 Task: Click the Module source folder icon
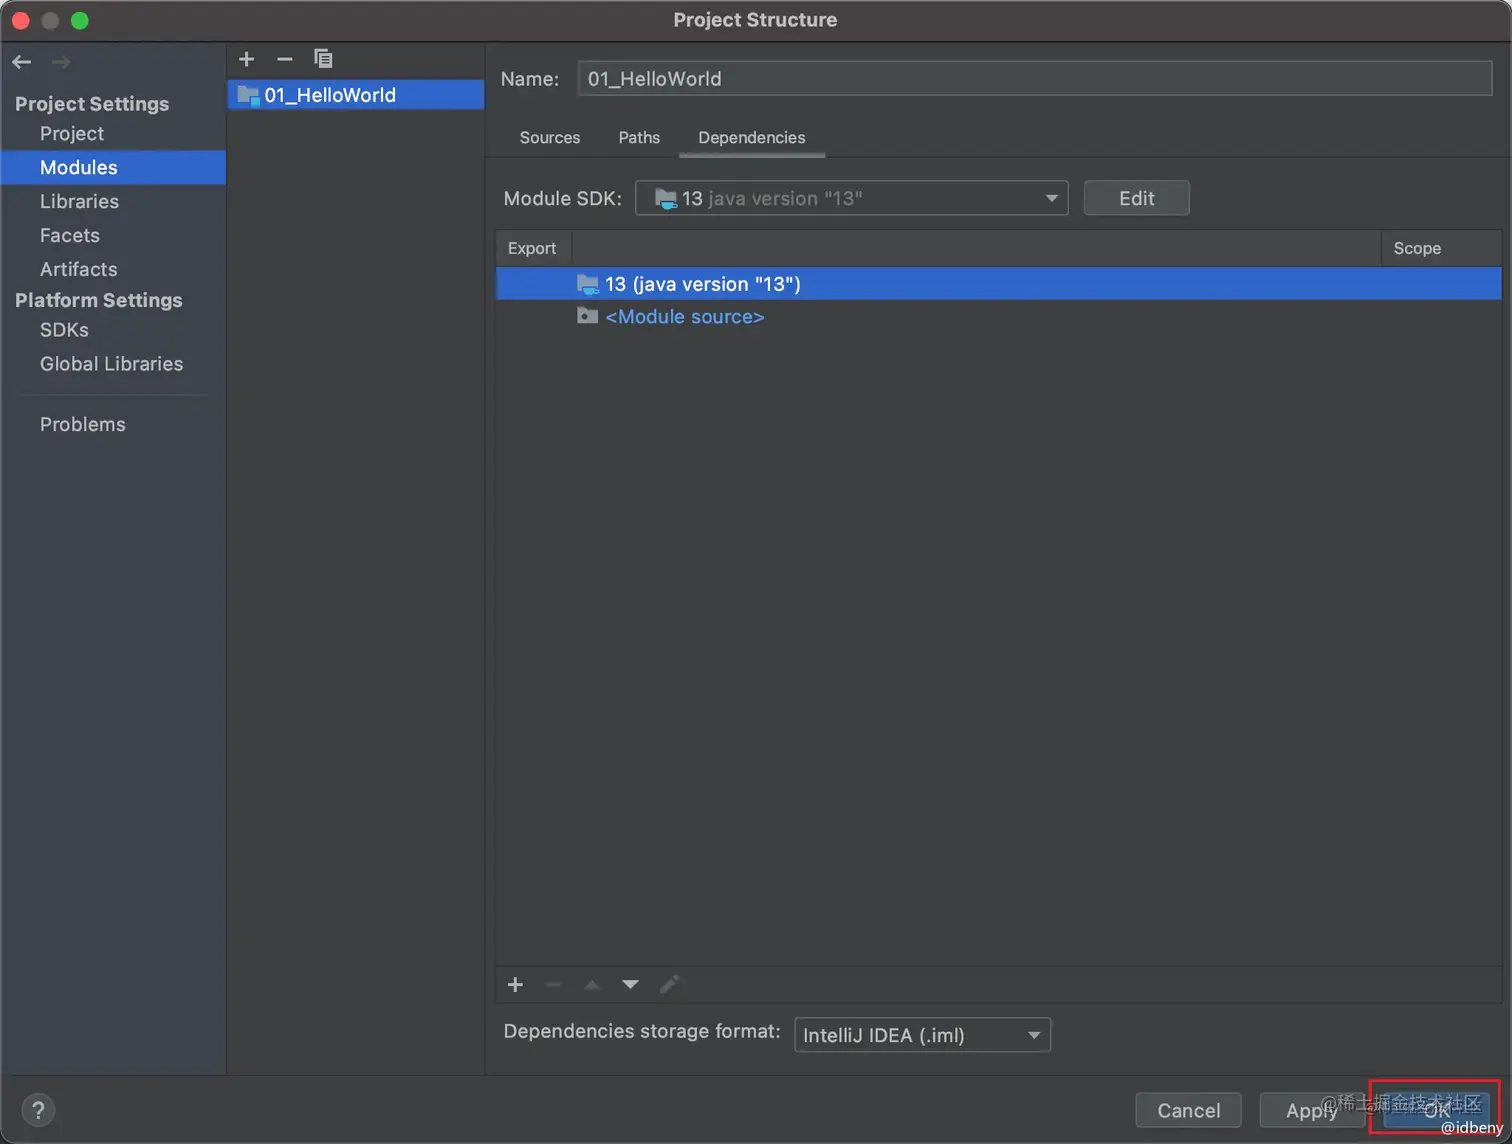tap(588, 316)
